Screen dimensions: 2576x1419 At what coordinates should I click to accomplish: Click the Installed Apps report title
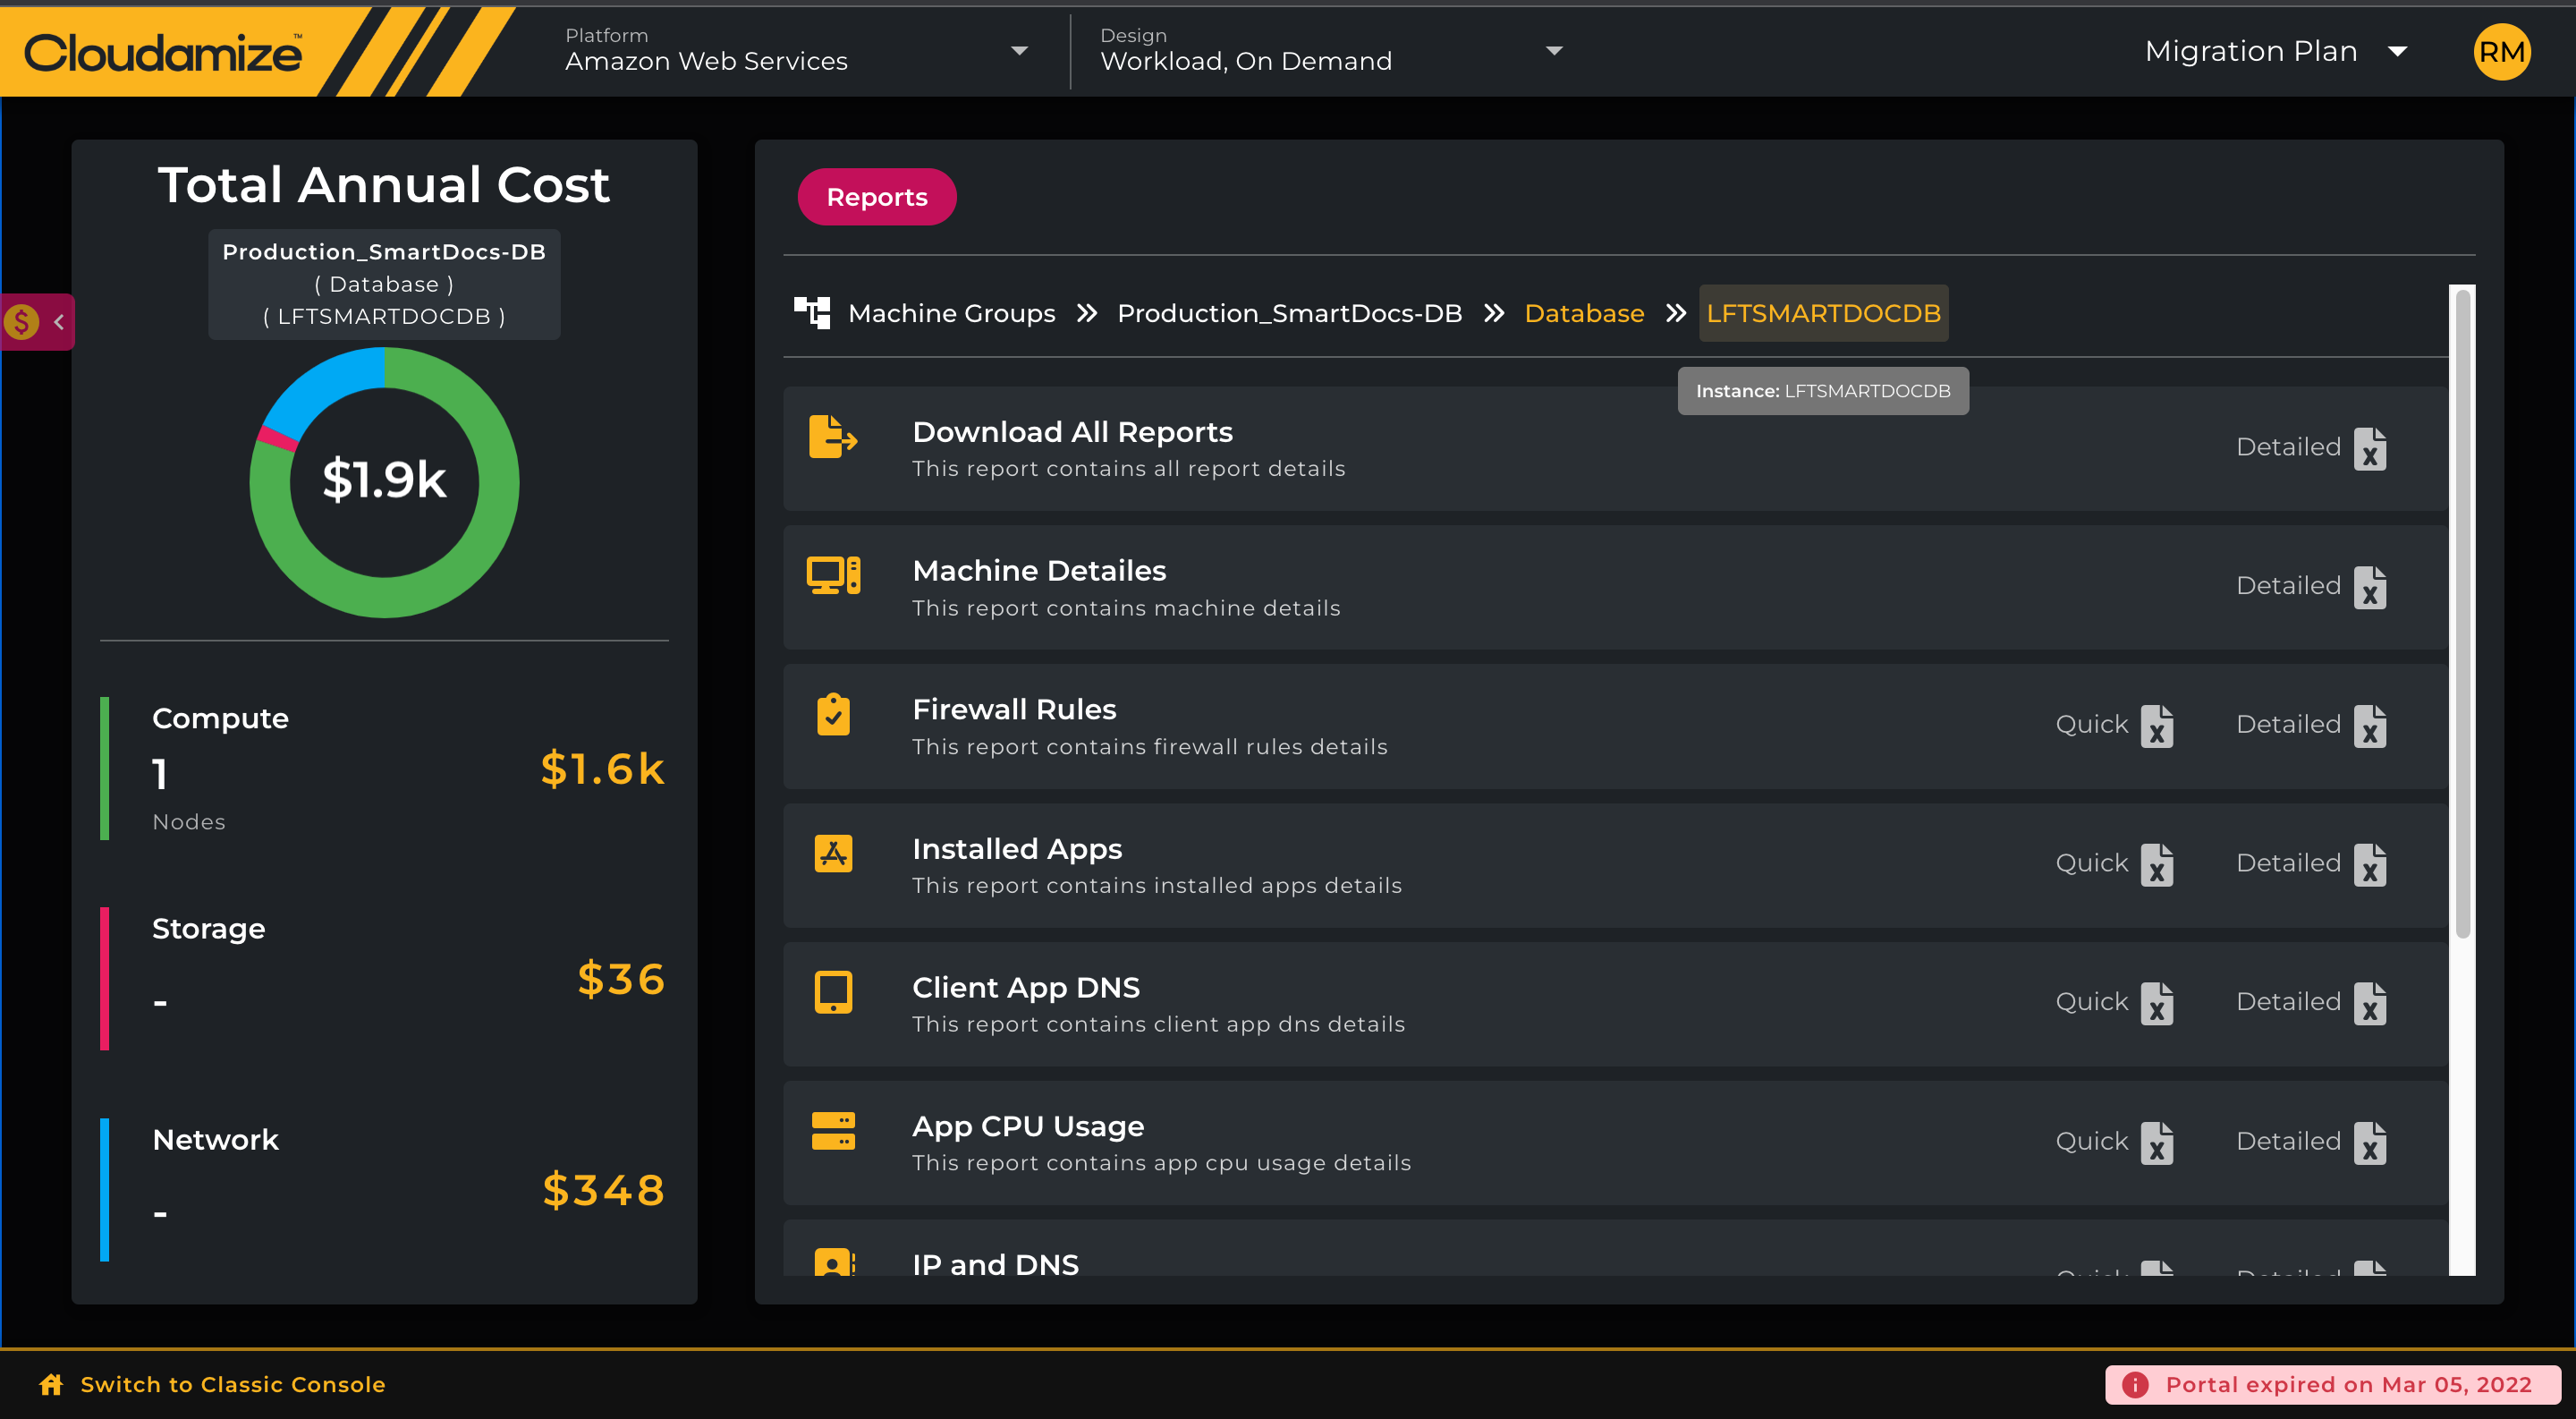(1017, 848)
